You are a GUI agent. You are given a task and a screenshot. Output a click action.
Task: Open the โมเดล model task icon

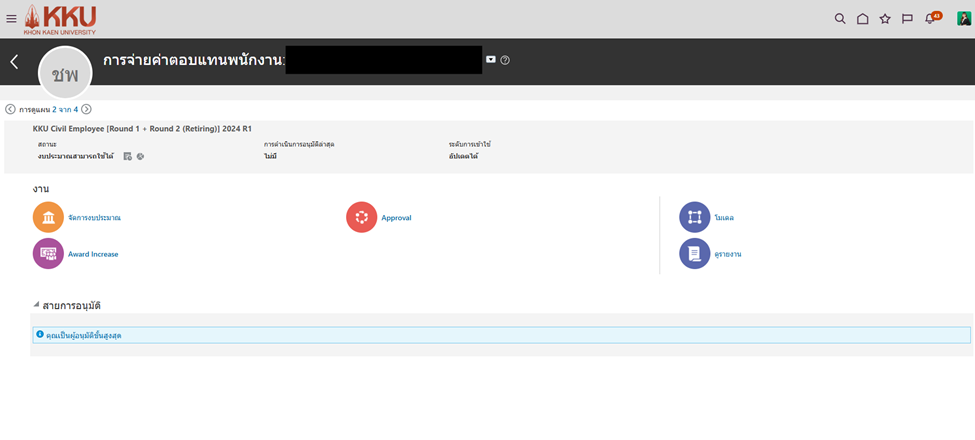click(x=694, y=217)
